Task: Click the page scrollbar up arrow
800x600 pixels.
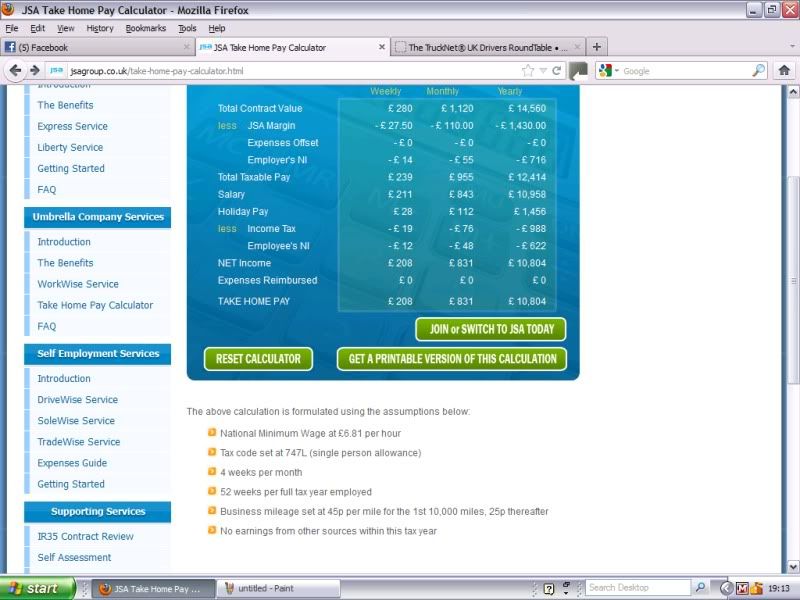Action: point(793,92)
